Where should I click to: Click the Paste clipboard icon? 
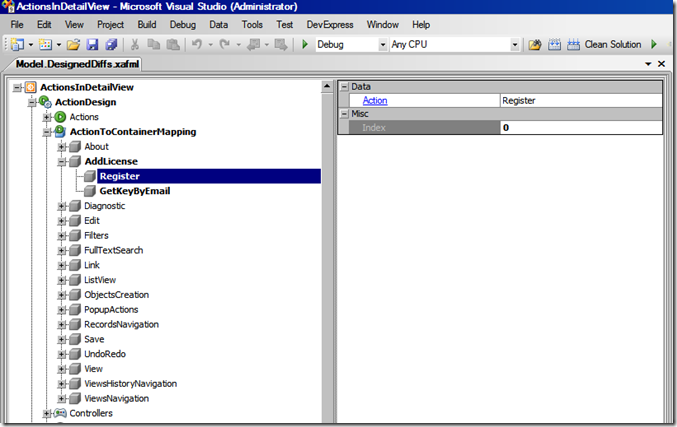173,44
